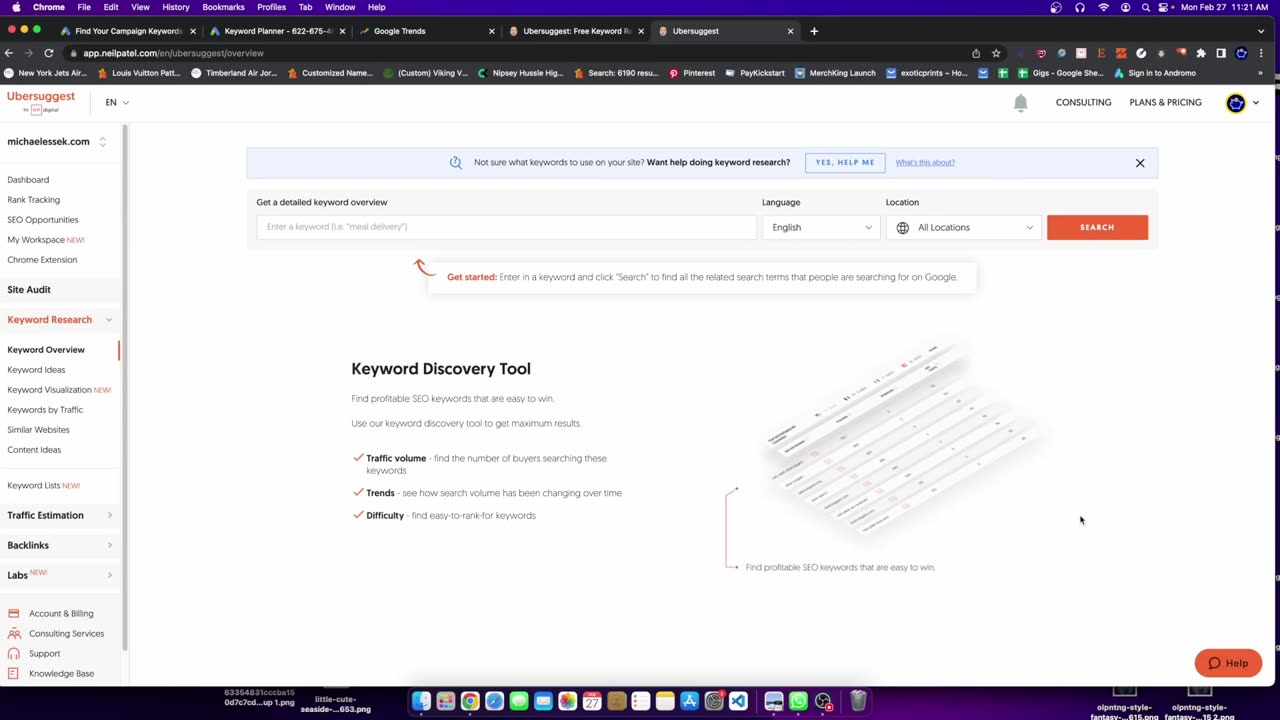1280x720 pixels.
Task: Open Keywords by Traffic in the sidebar
Action: 45,410
